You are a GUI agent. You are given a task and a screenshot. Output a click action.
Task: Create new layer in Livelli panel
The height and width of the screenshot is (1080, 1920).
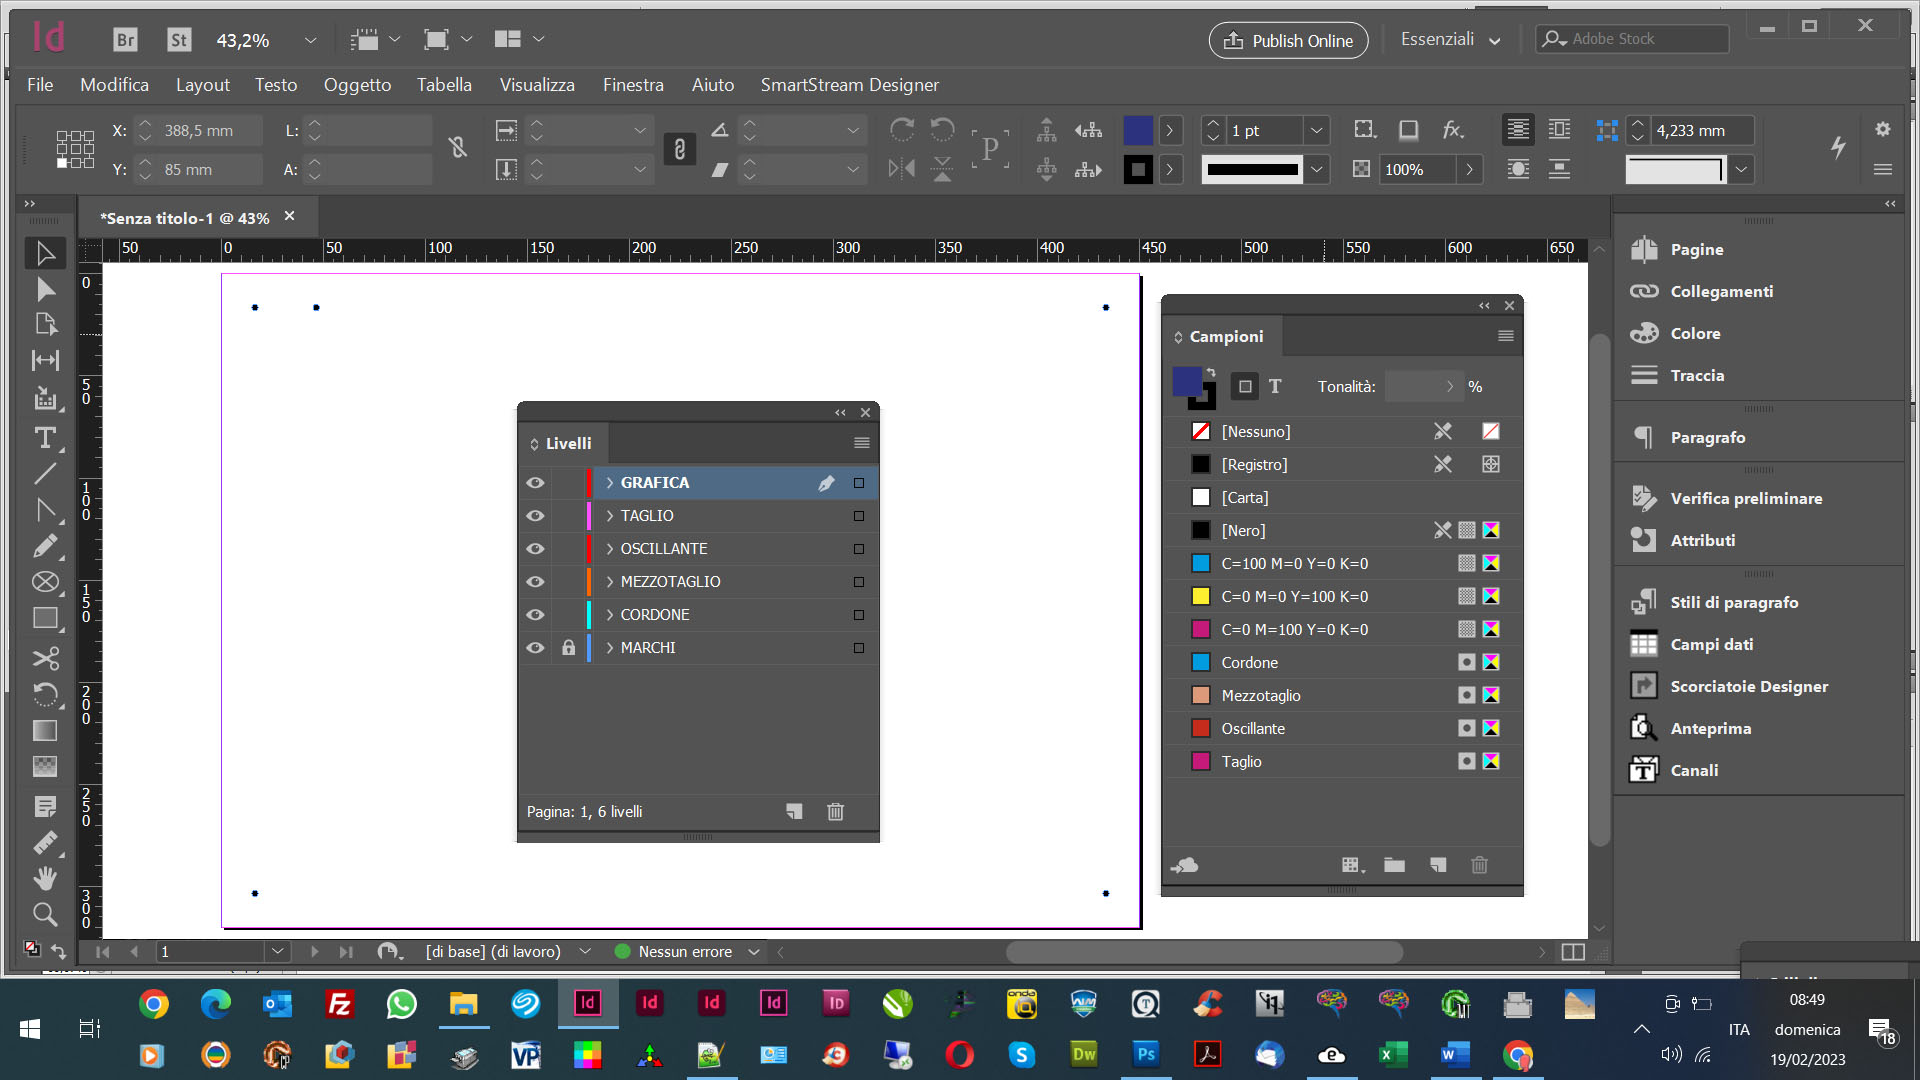pyautogui.click(x=794, y=812)
